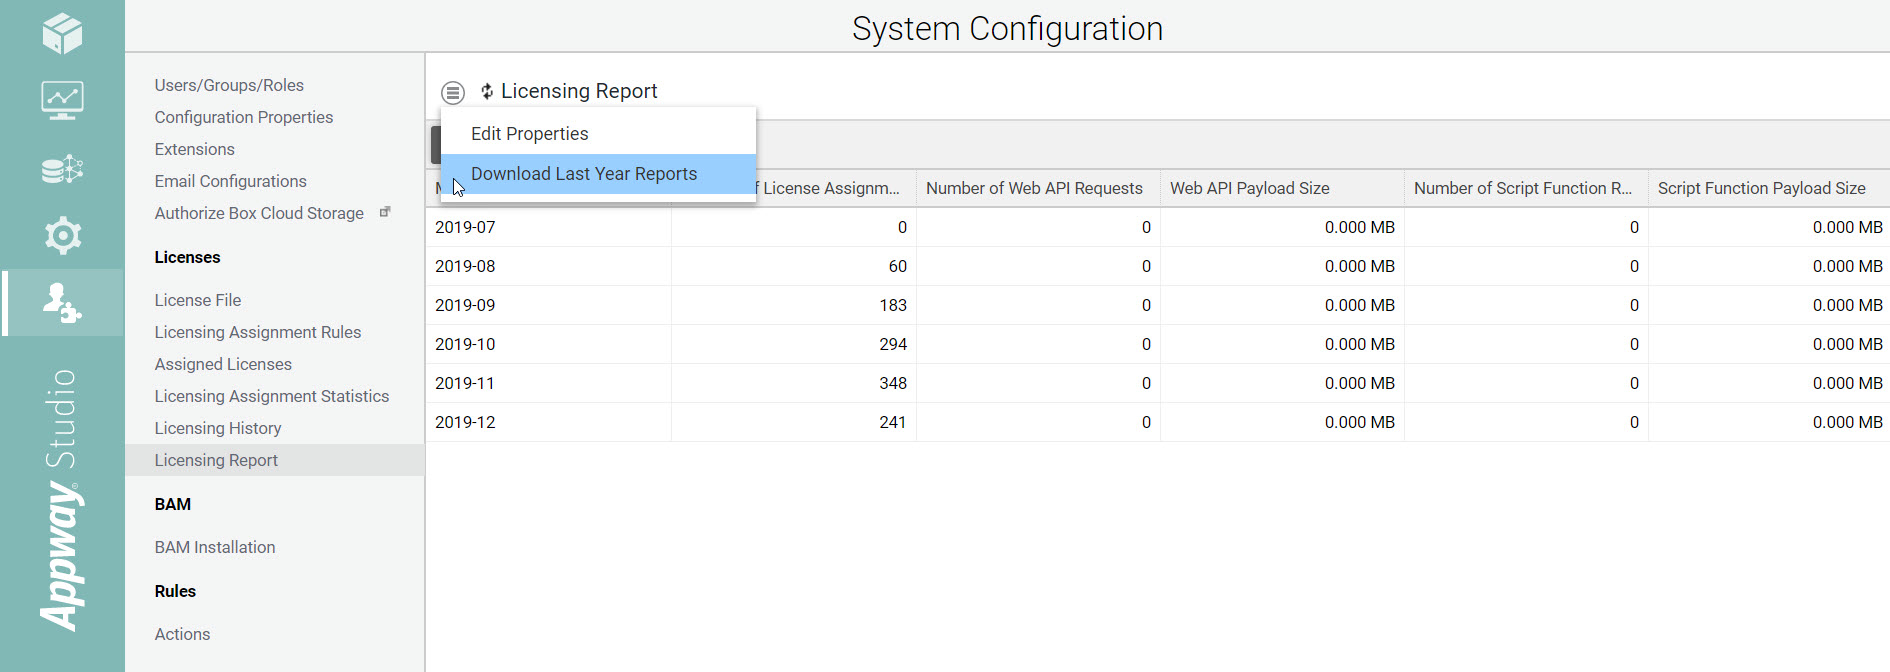Open the monitor chart icon in sidebar
This screenshot has height=672, width=1890.
(62, 100)
